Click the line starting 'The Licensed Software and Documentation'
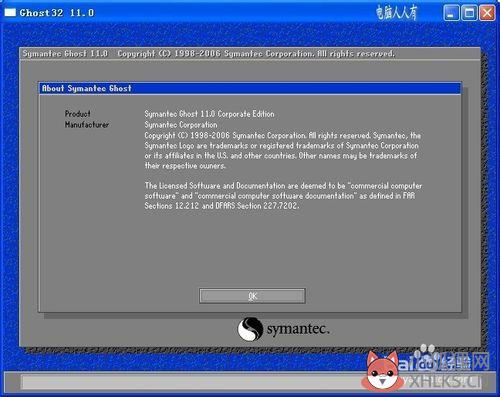This screenshot has width=500, height=397. click(x=283, y=186)
